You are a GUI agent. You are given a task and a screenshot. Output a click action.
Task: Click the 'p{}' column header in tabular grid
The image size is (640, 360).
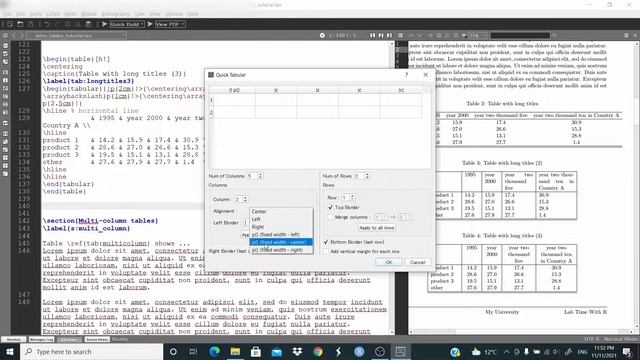coord(234,90)
